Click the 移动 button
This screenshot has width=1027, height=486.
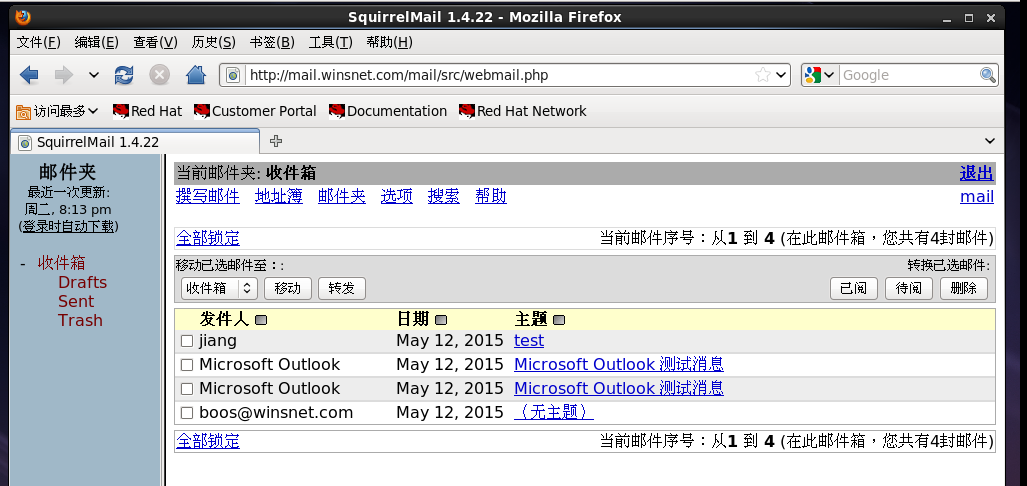pyautogui.click(x=288, y=288)
